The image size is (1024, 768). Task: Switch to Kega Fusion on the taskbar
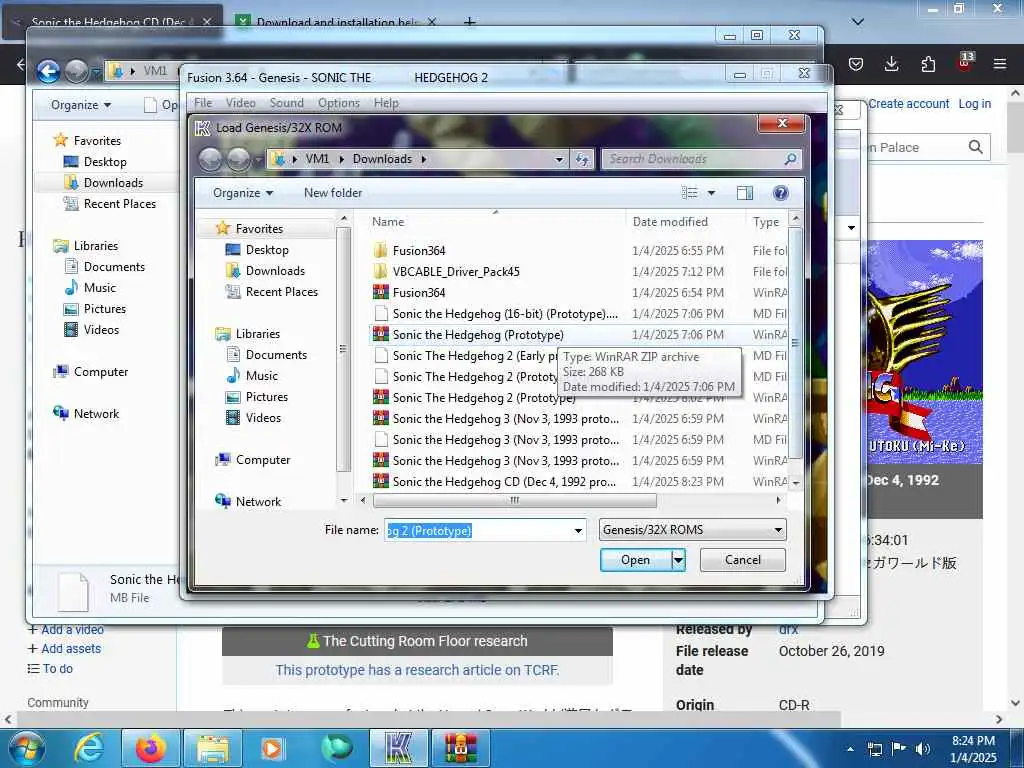click(399, 748)
